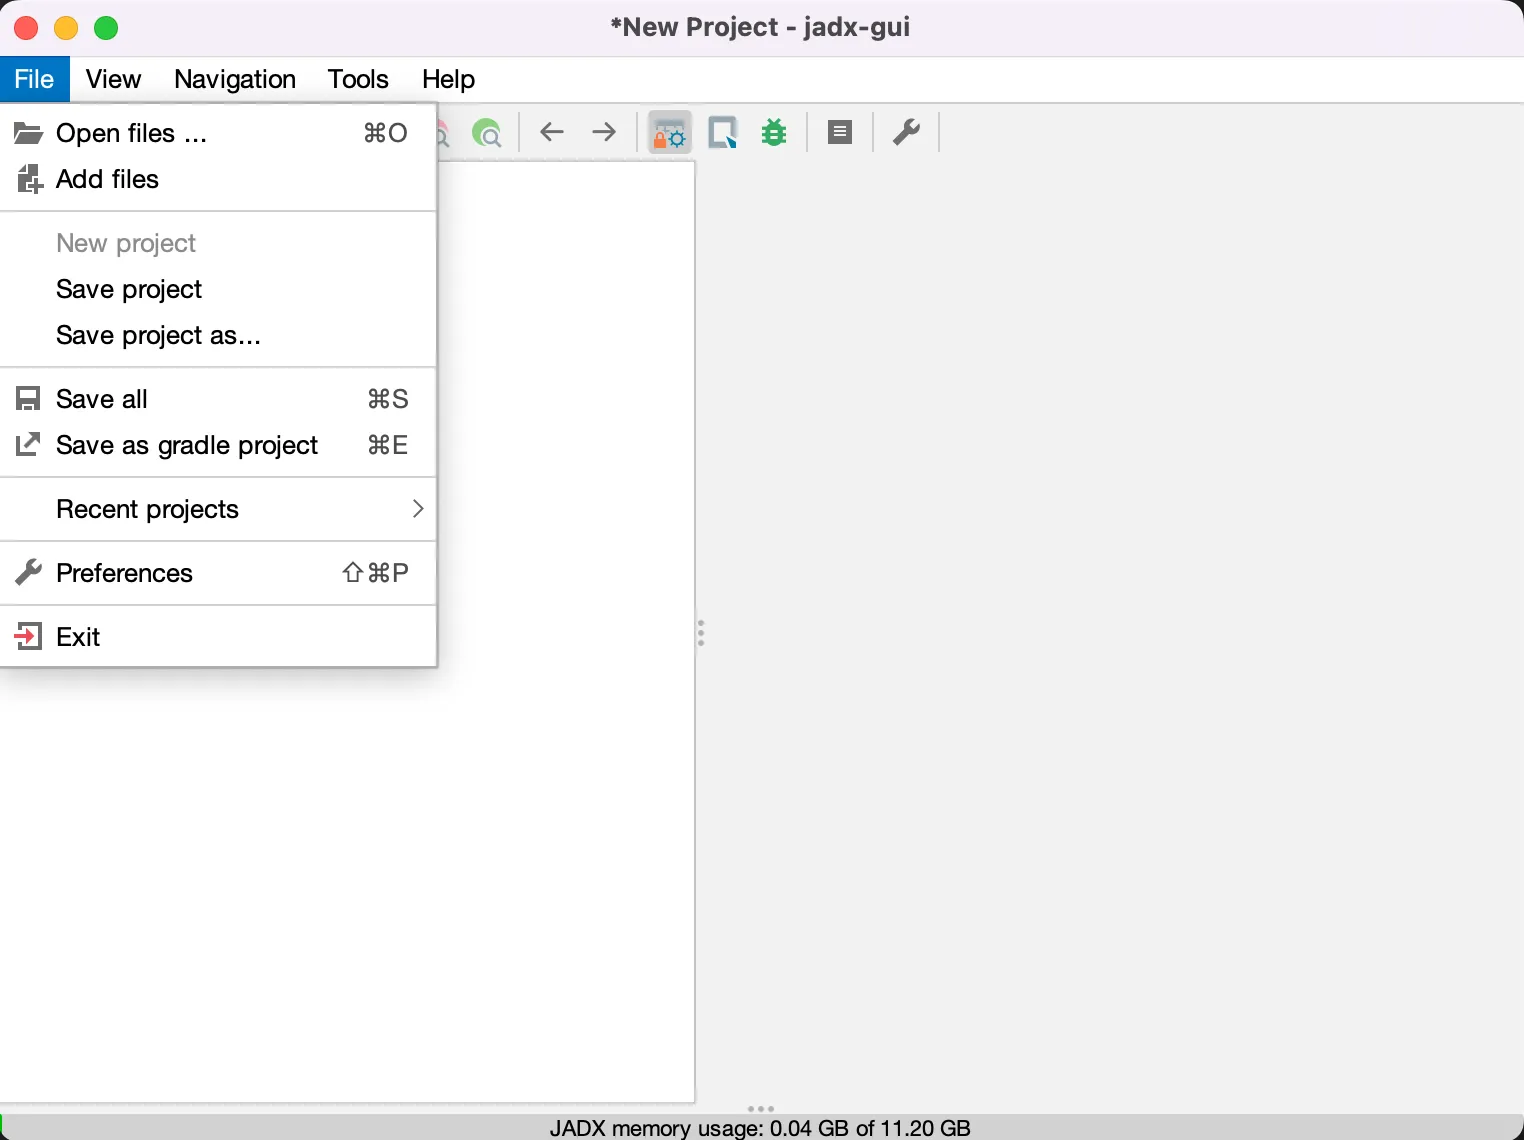This screenshot has height=1140, width=1524.
Task: Click the forward navigation arrow
Action: [x=604, y=132]
